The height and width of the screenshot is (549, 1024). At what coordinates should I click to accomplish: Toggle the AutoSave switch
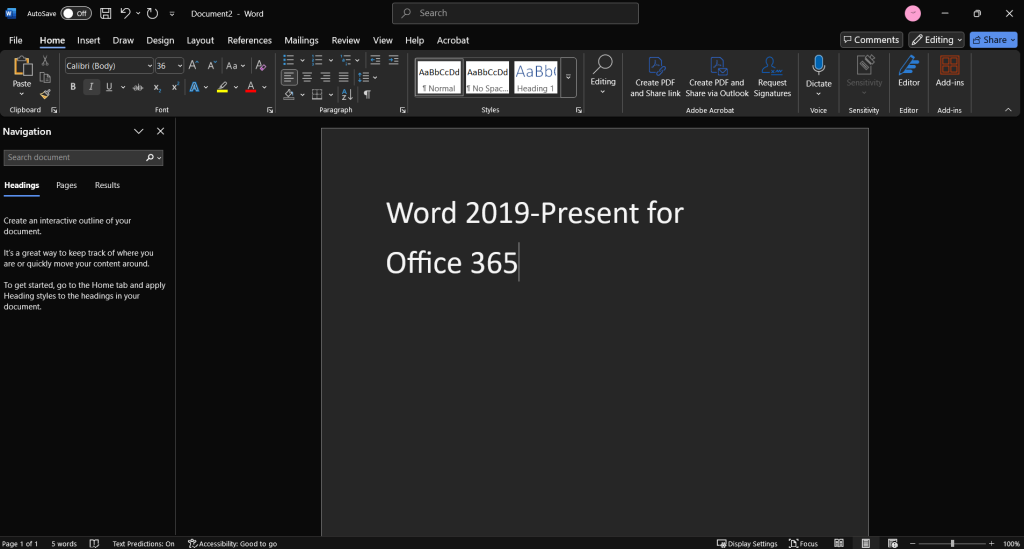tap(75, 13)
